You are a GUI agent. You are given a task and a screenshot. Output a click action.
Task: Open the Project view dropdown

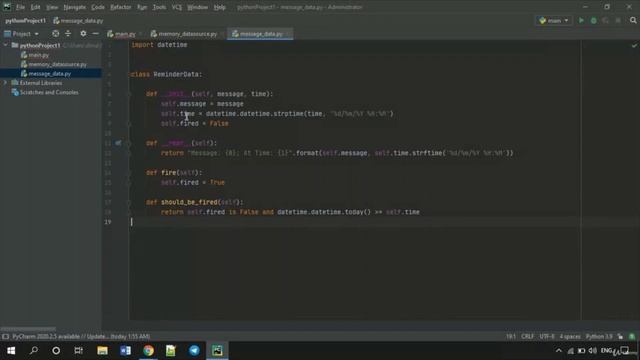22,34
